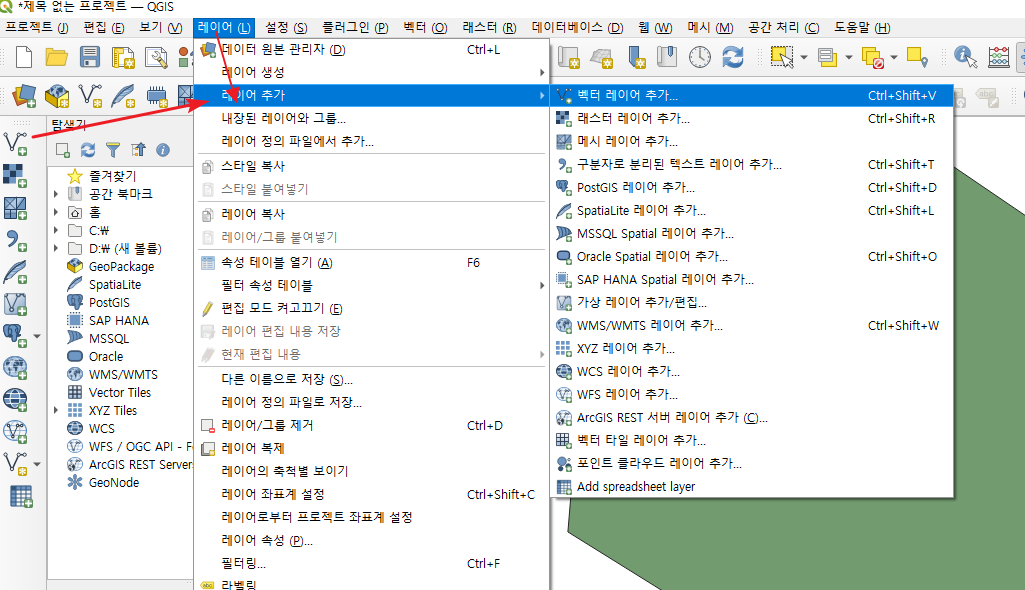Choose 래스터 레이어 추가 from the submenu
This screenshot has width=1025, height=590.
click(x=752, y=118)
